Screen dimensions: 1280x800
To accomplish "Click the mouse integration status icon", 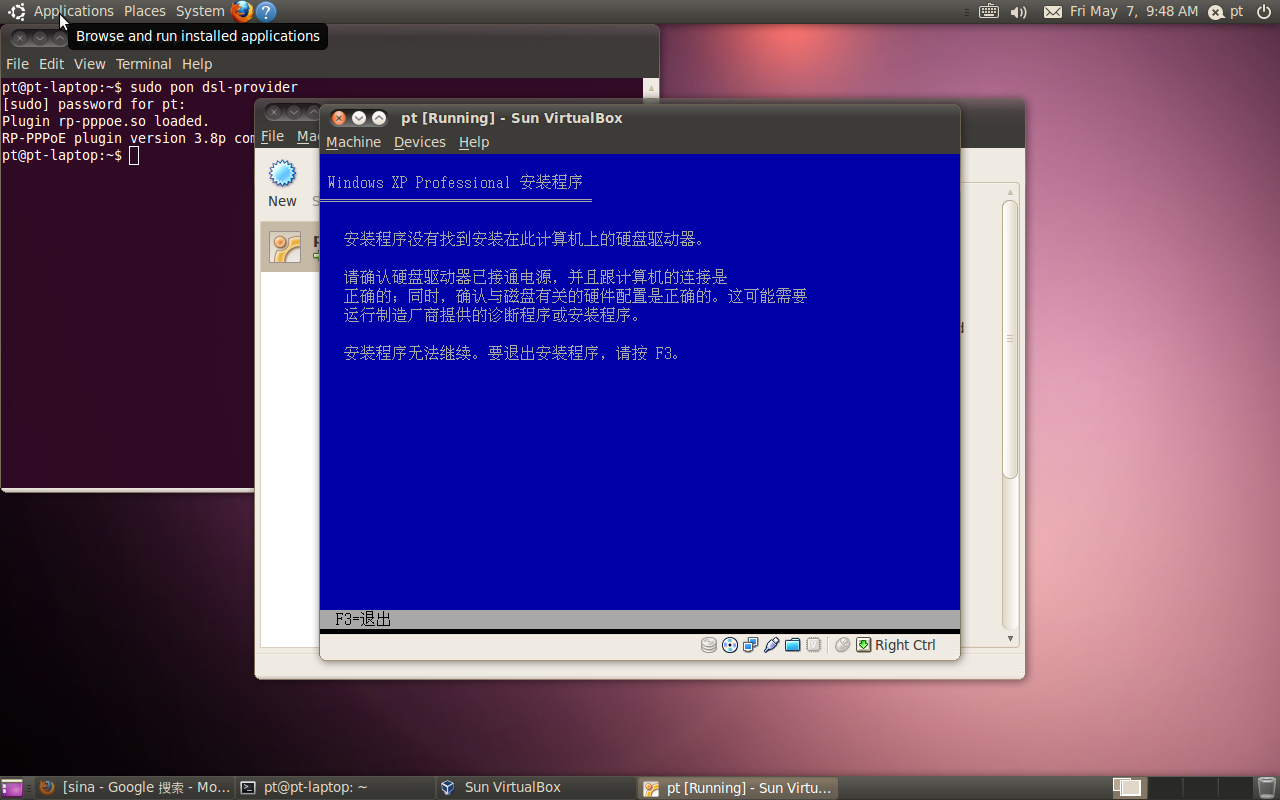I will click(x=843, y=645).
